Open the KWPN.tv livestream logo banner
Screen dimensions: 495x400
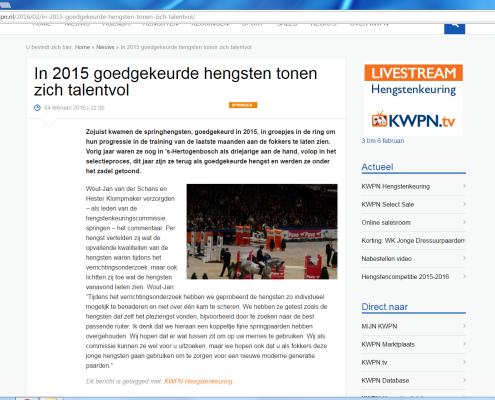[x=413, y=120]
